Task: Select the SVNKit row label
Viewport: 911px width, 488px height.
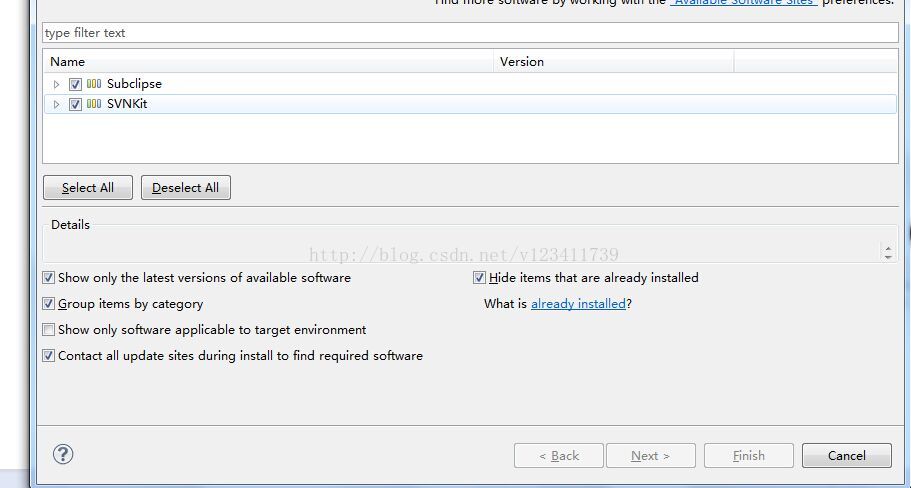Action: point(127,105)
